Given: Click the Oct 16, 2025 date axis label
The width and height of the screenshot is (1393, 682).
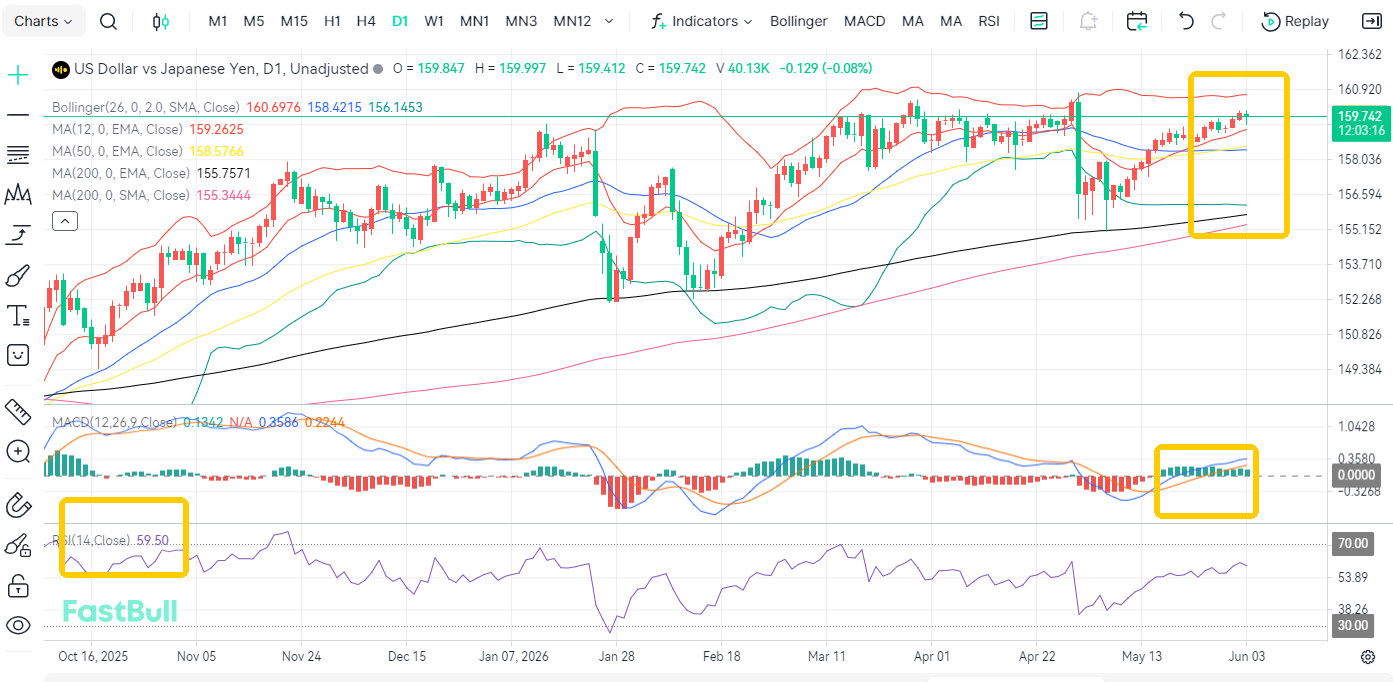Looking at the screenshot, I should pyautogui.click(x=93, y=657).
